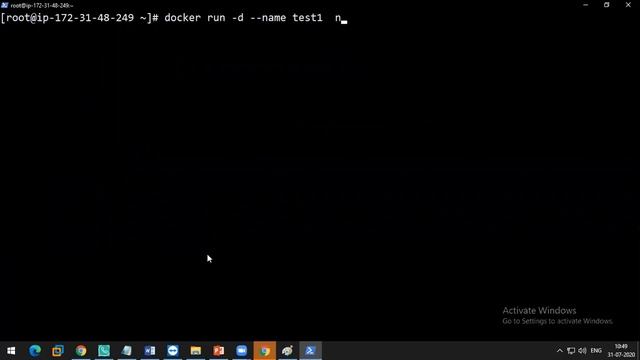
Task: Open the Windows Start menu
Action: click(11, 351)
